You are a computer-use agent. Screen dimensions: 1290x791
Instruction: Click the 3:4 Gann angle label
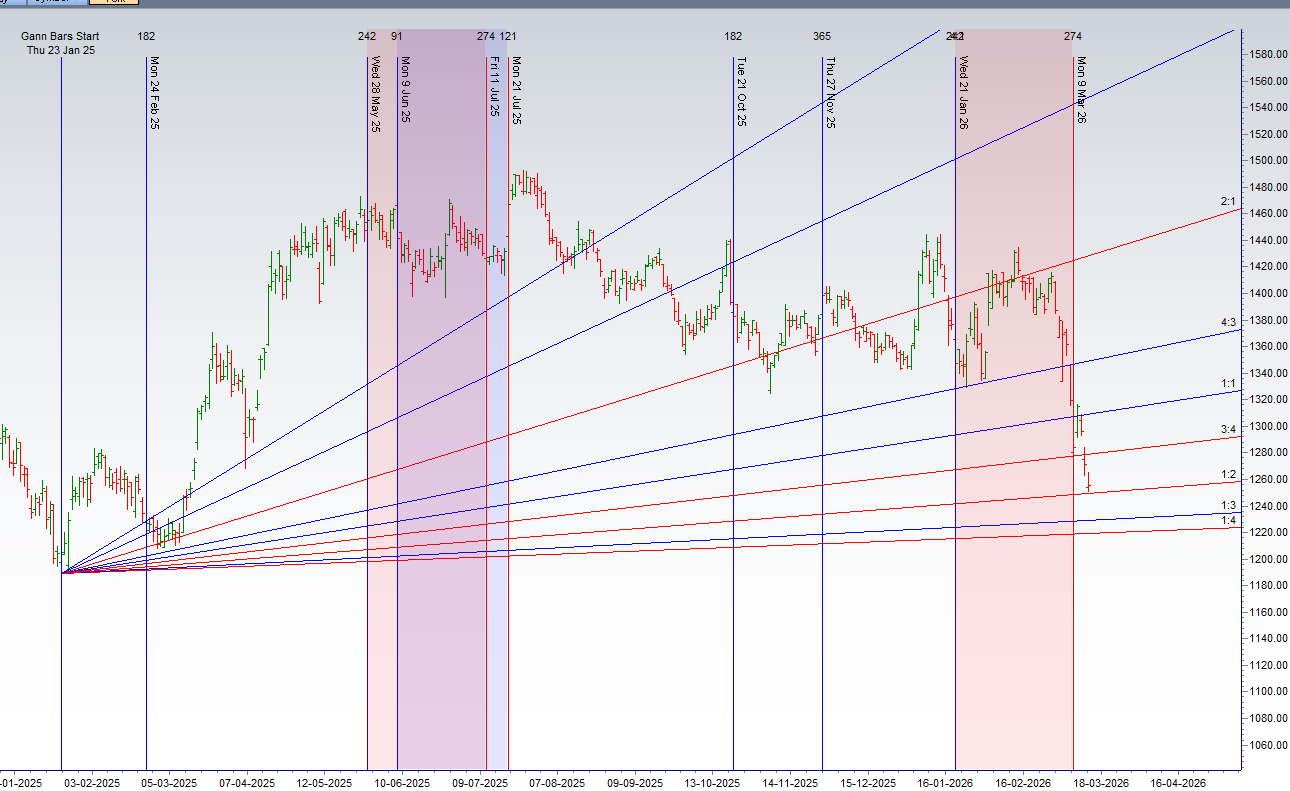(1228, 429)
